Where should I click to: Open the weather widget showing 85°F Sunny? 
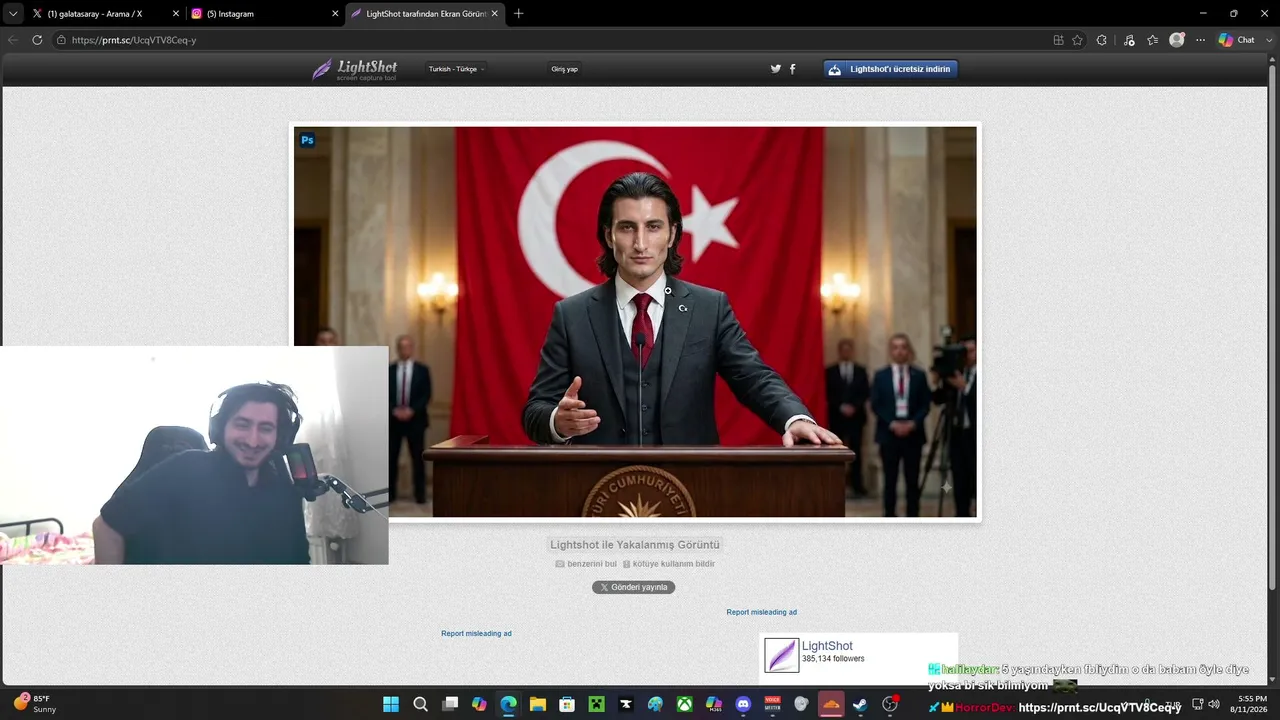(35, 704)
